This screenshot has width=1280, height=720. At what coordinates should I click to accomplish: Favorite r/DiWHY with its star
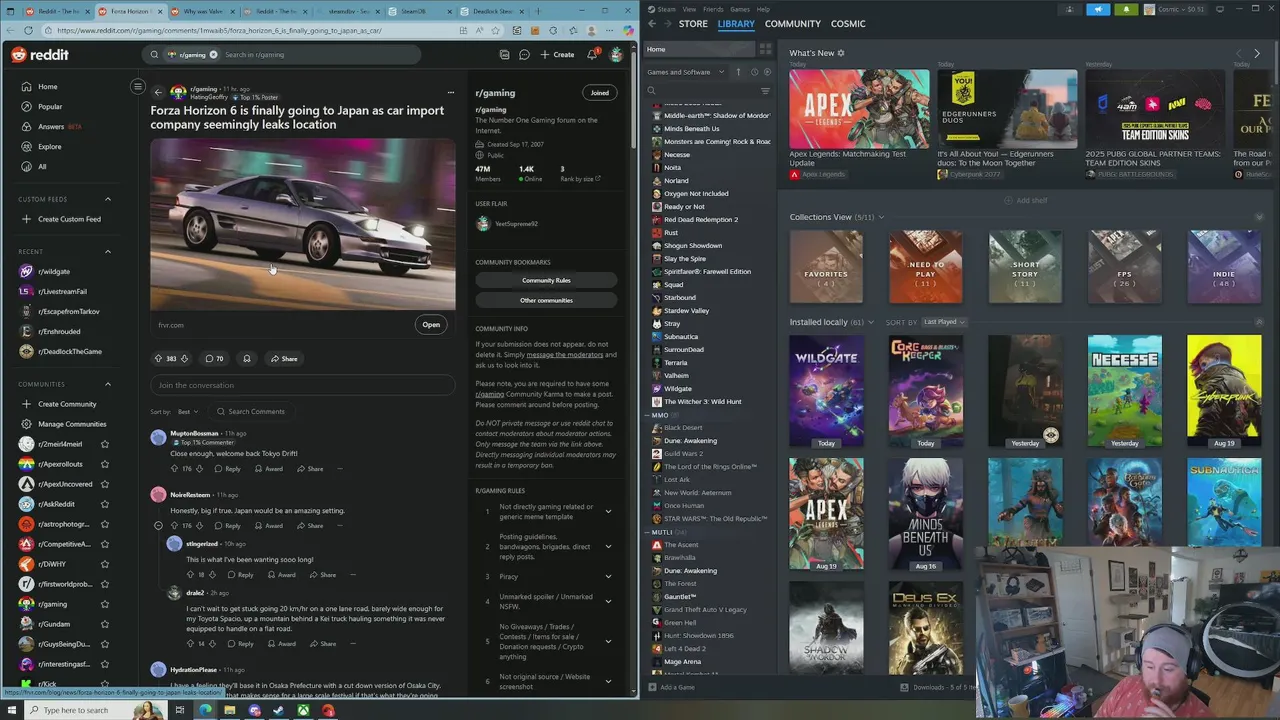tap(104, 564)
